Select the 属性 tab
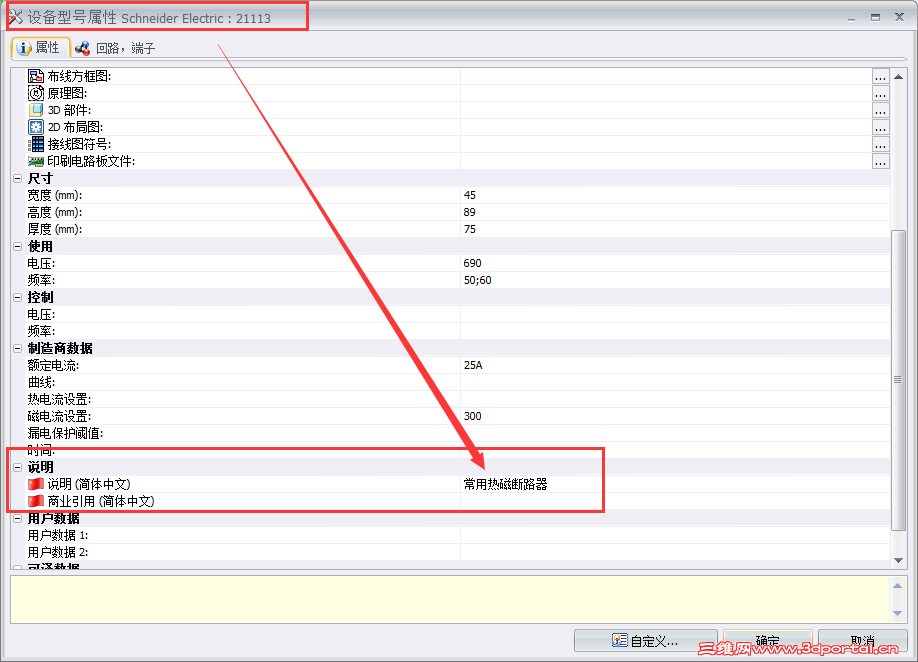 pos(40,47)
